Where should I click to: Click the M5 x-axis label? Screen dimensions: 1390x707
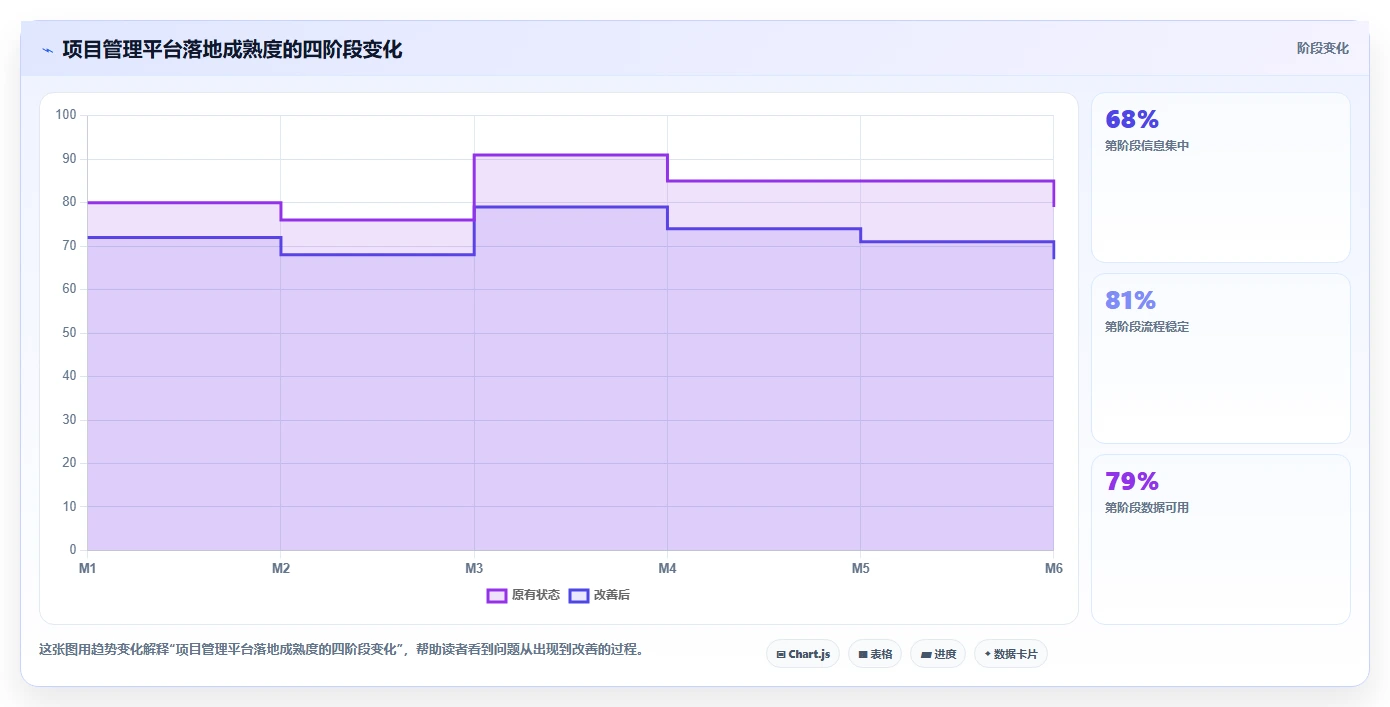tap(860, 568)
